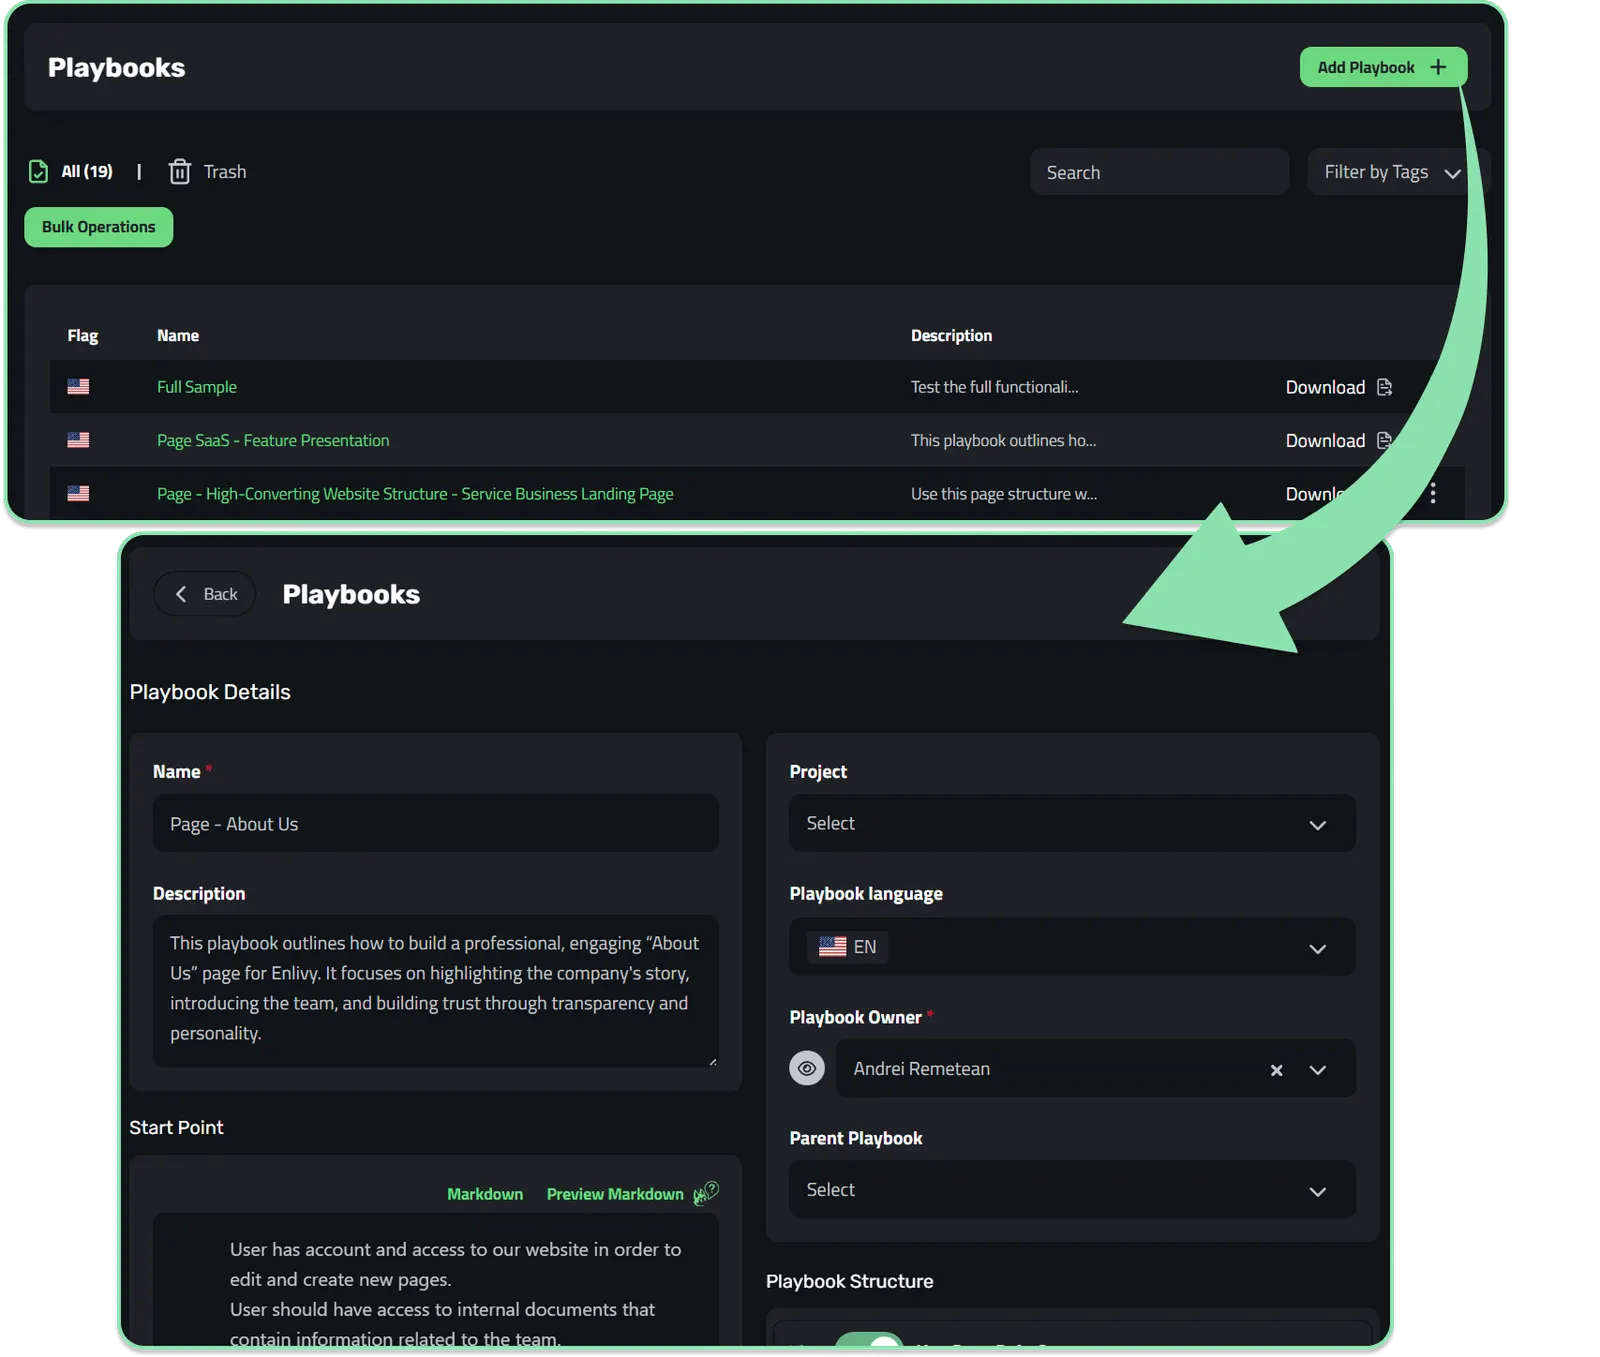Click the EN language flag chip
This screenshot has height=1357, width=1600.
coord(847,947)
